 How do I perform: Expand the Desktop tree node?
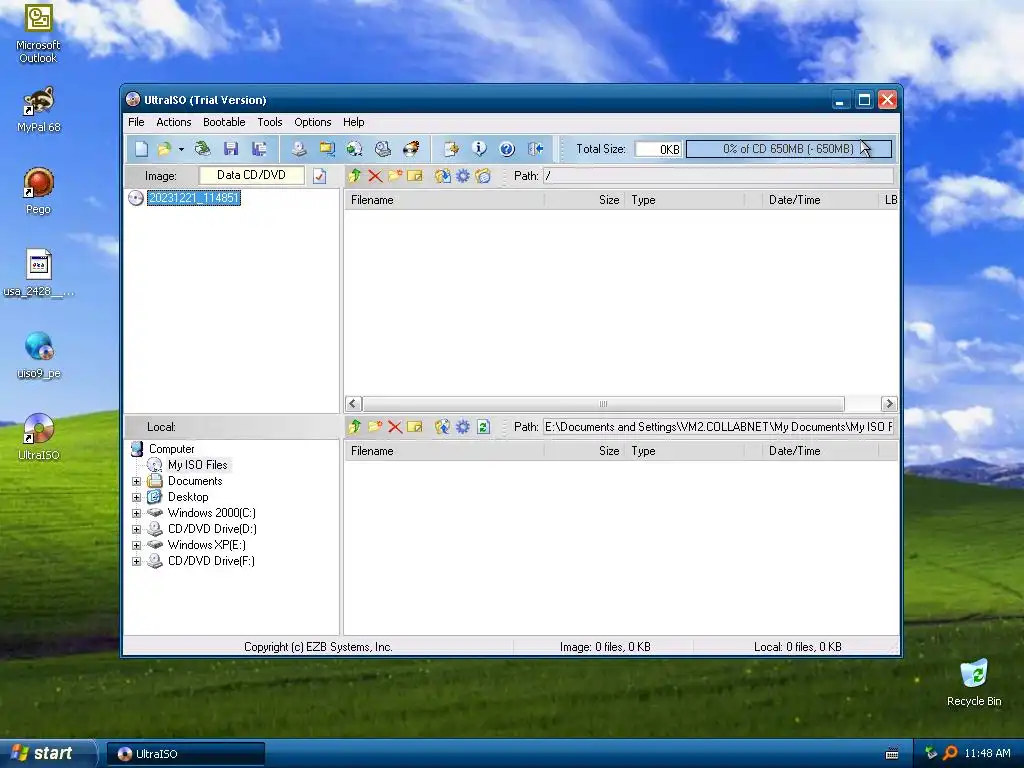[x=136, y=498]
